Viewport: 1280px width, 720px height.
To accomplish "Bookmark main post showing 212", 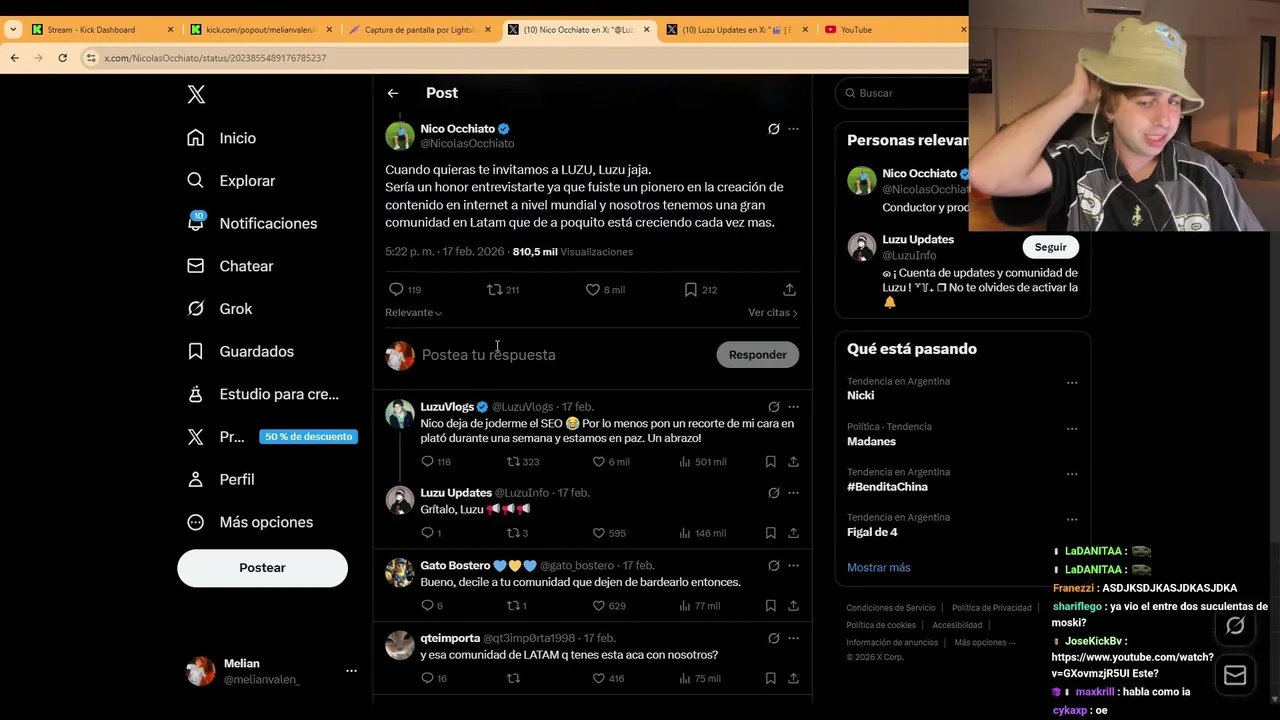I will point(700,290).
